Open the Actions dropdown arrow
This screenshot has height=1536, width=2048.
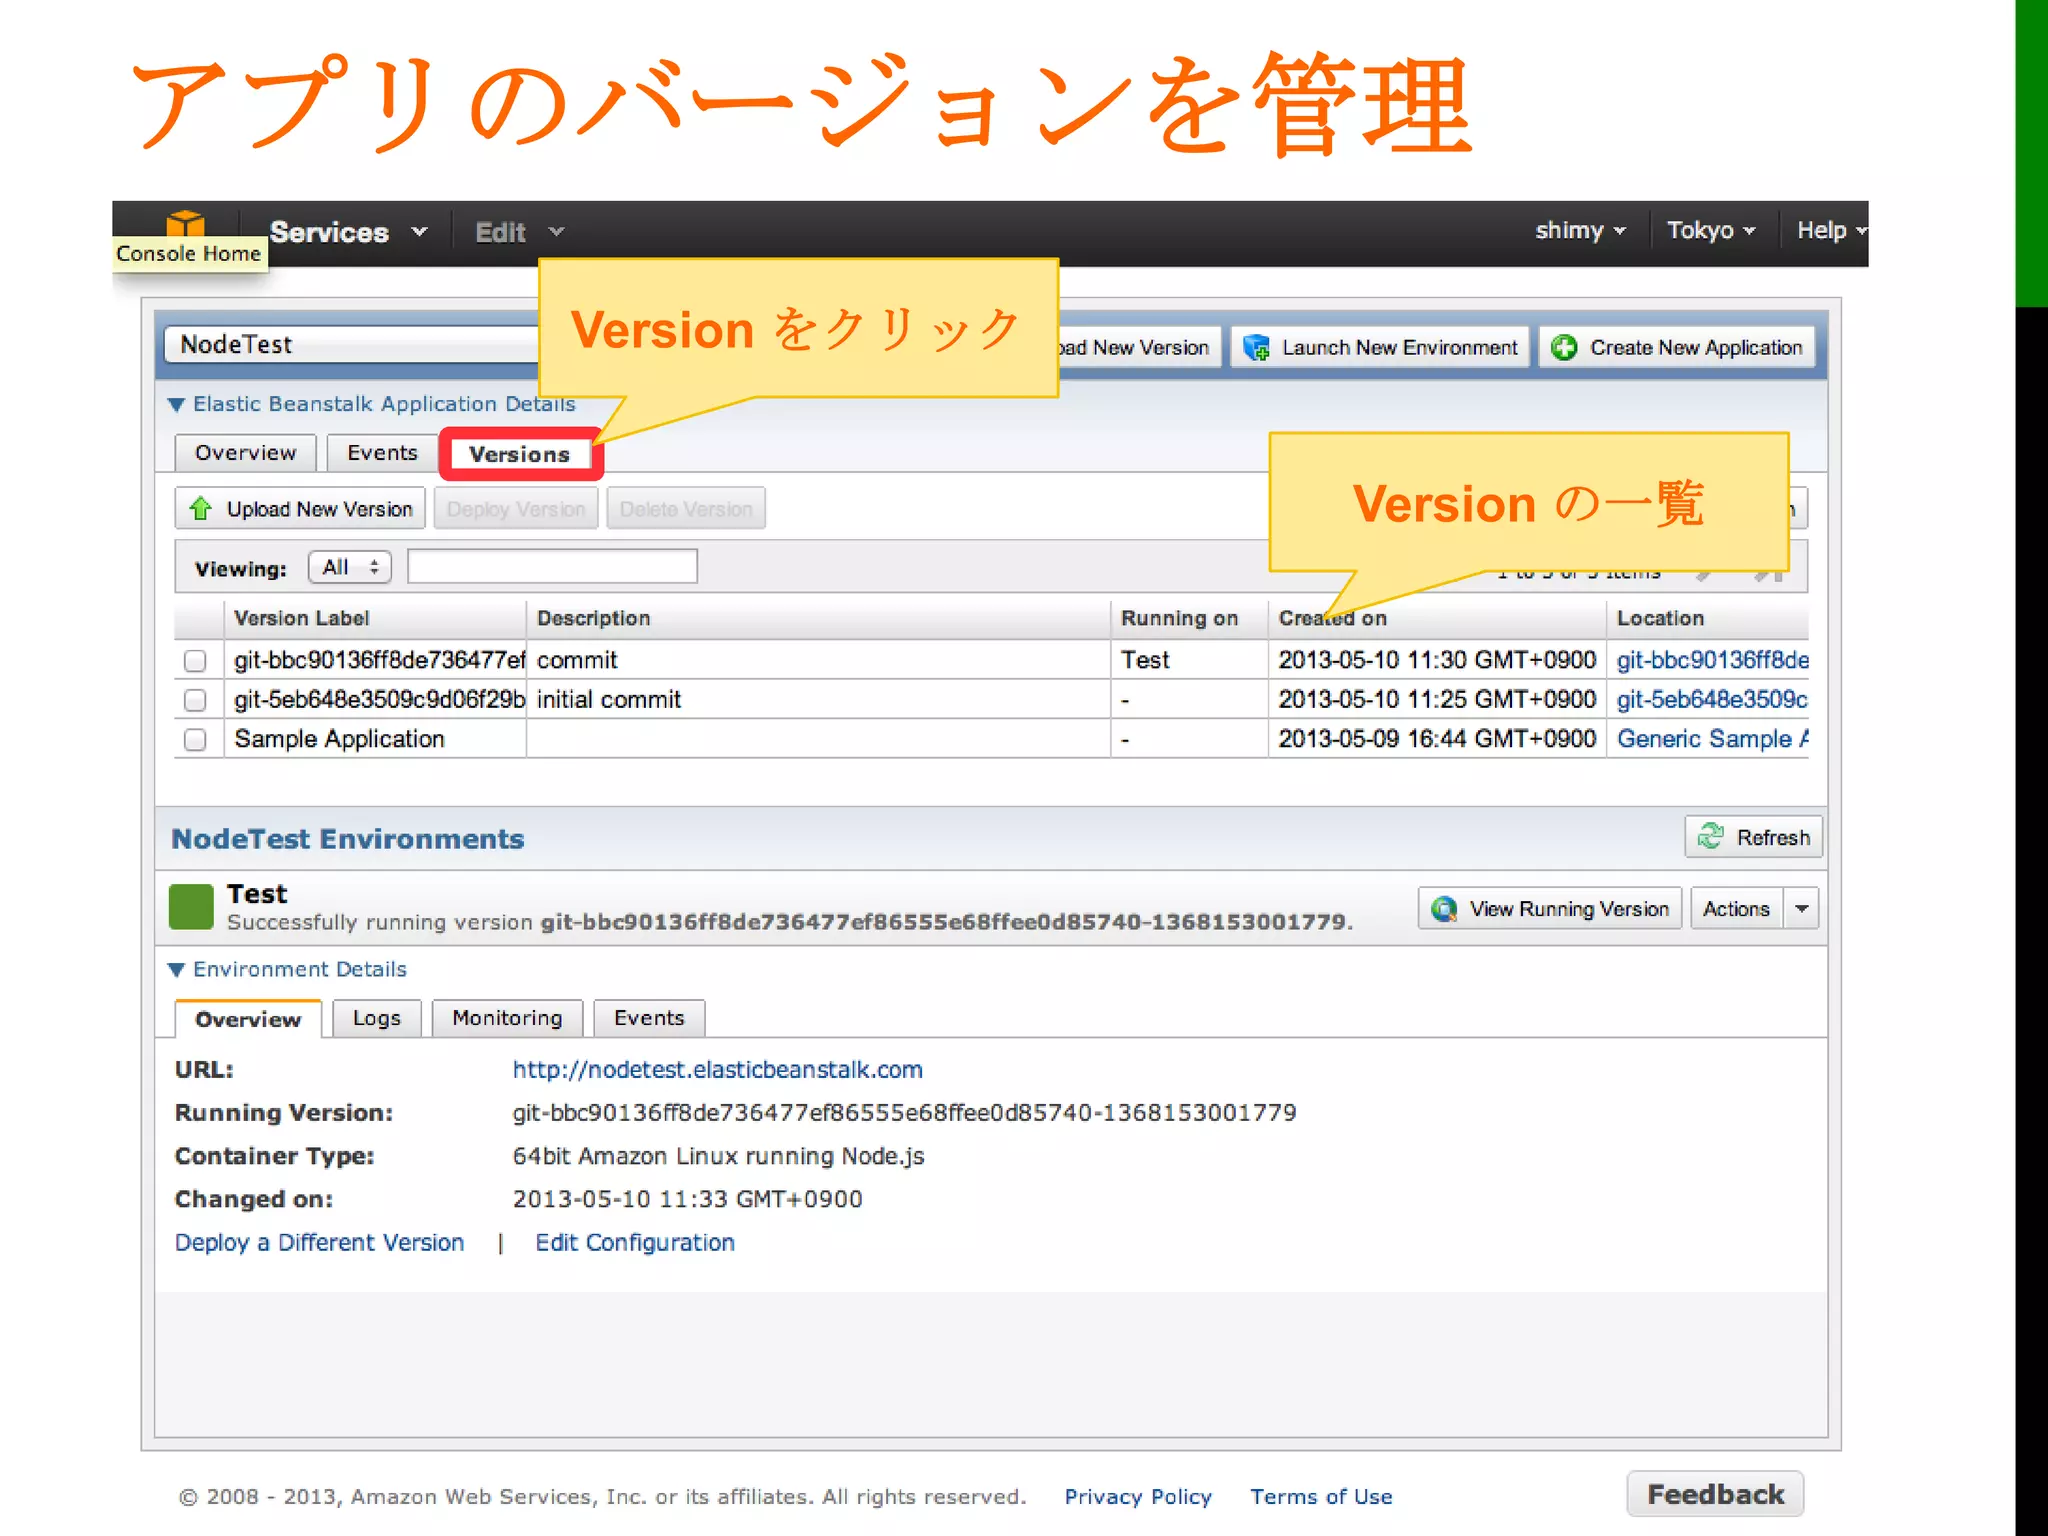tap(1801, 908)
